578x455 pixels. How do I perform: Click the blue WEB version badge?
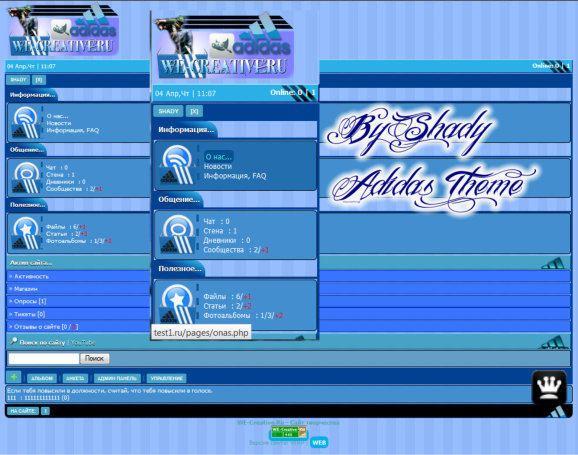319,442
